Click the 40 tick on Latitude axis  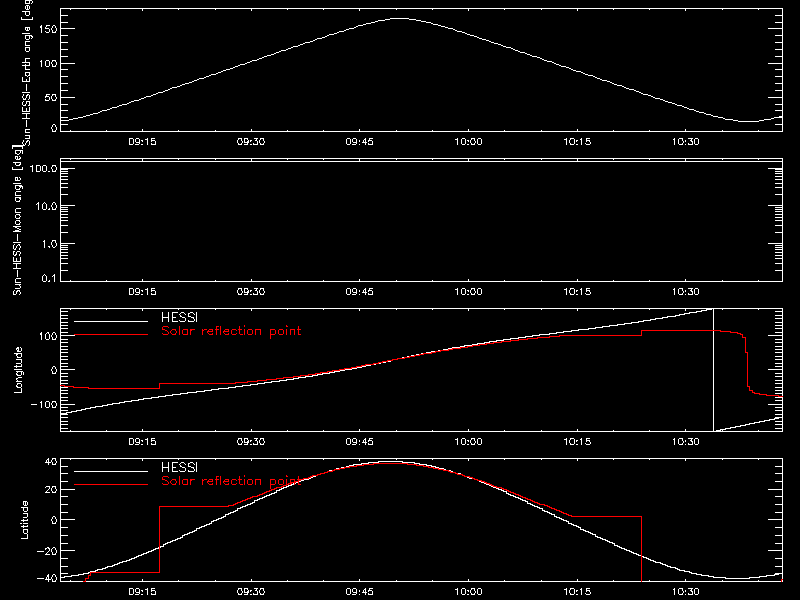pyautogui.click(x=51, y=462)
